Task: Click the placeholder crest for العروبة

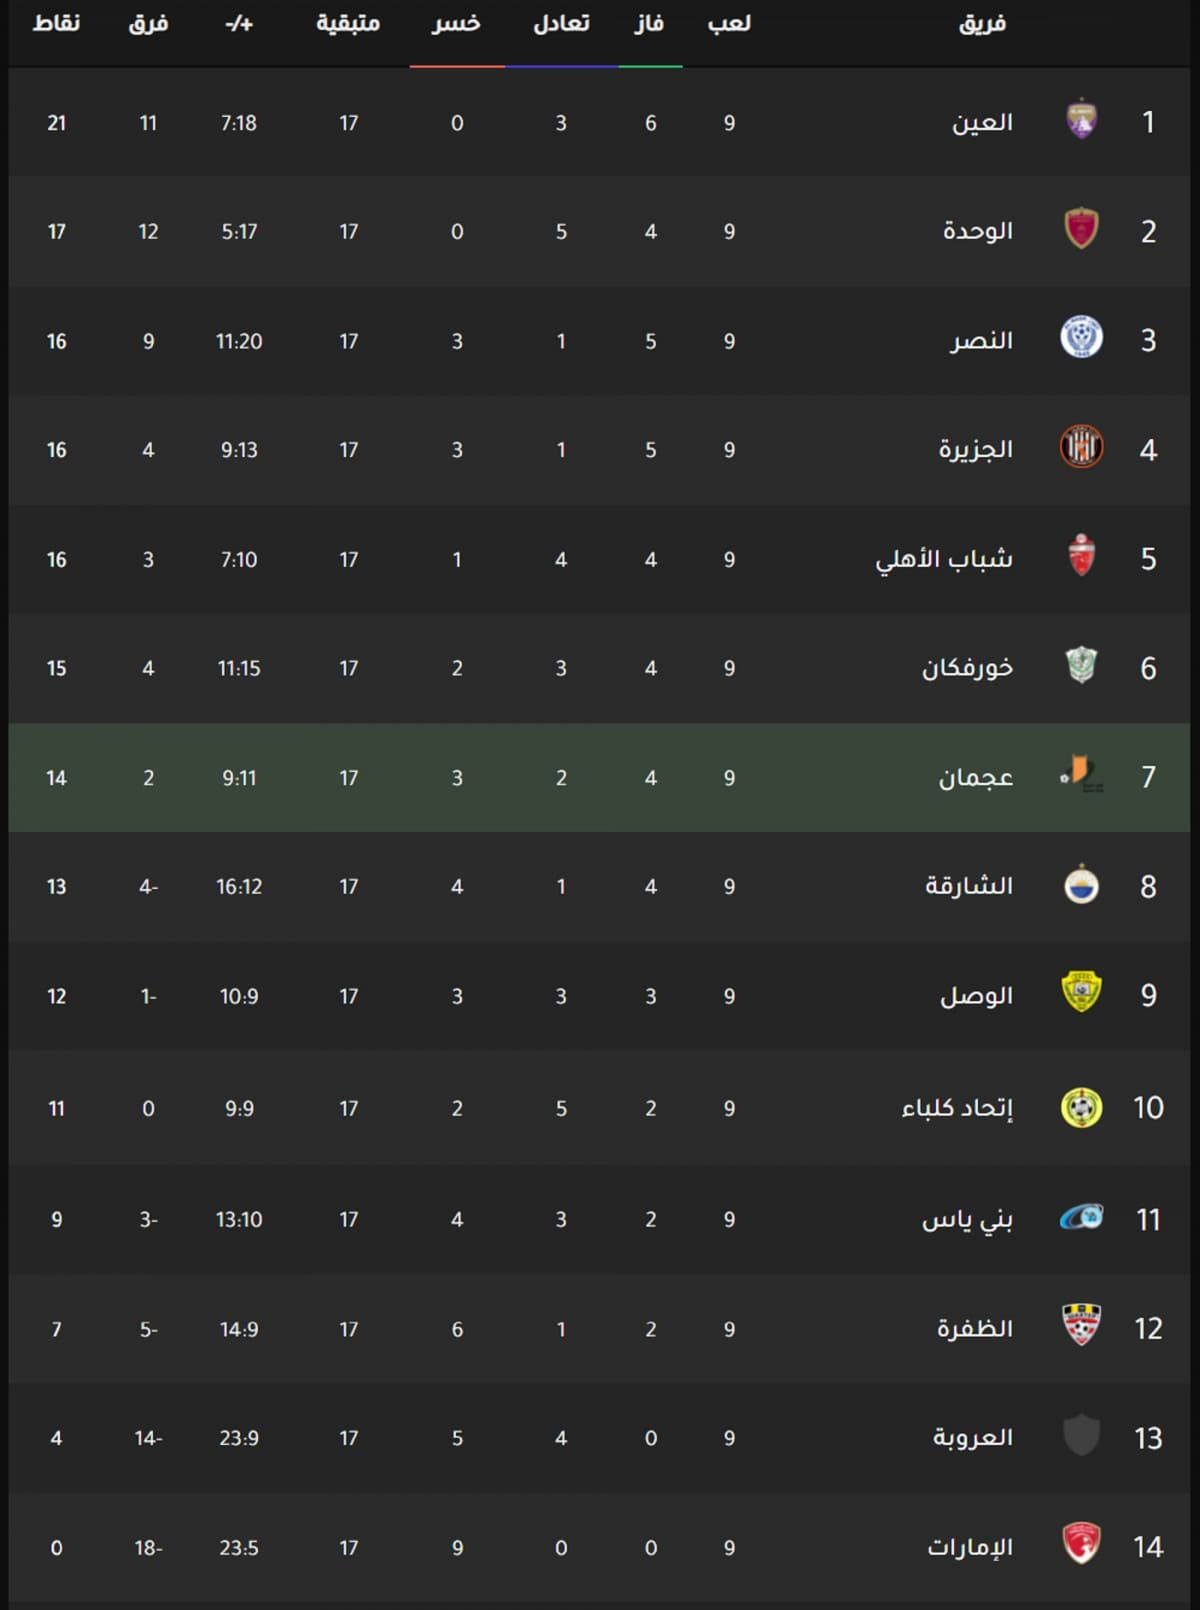Action: (x=1081, y=1435)
